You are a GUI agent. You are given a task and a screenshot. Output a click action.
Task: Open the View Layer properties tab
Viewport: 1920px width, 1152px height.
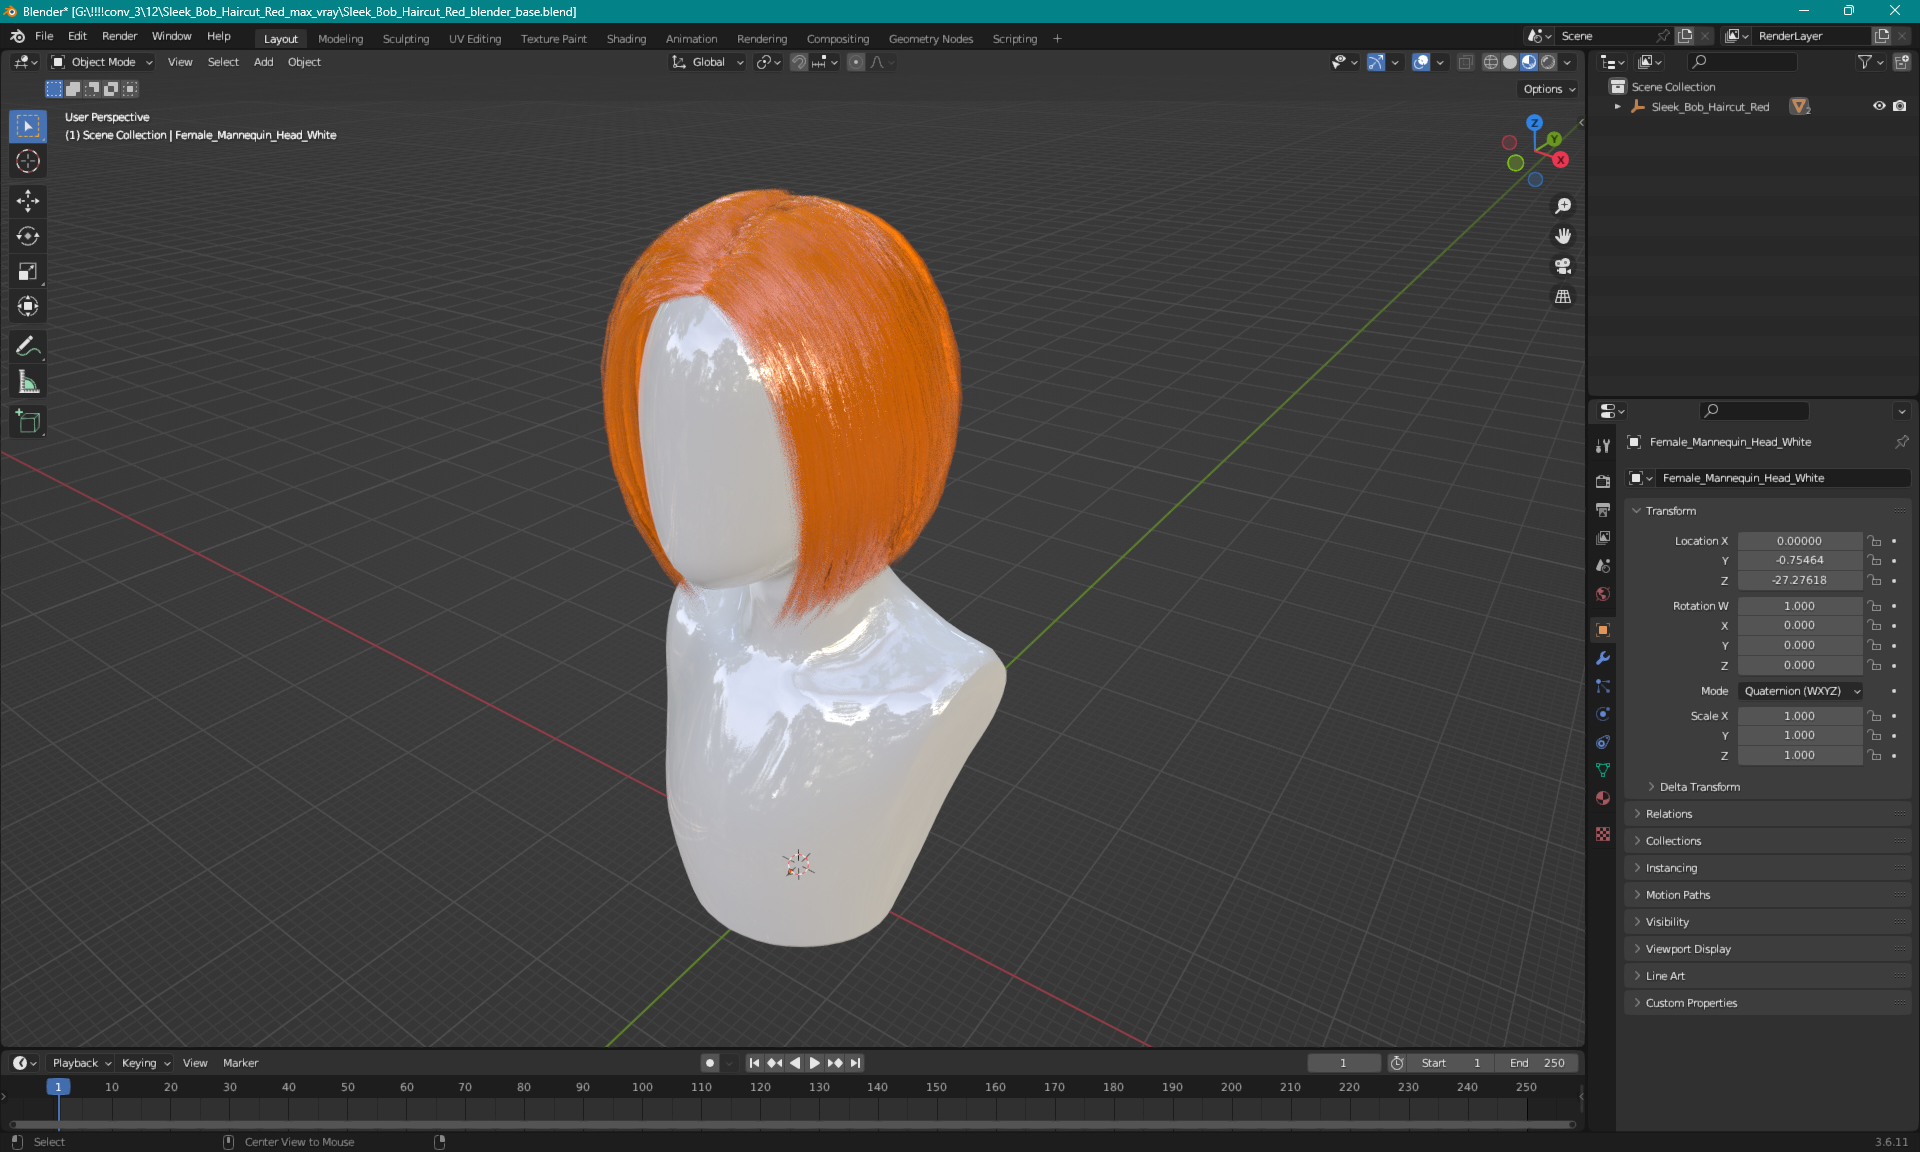coord(1603,537)
